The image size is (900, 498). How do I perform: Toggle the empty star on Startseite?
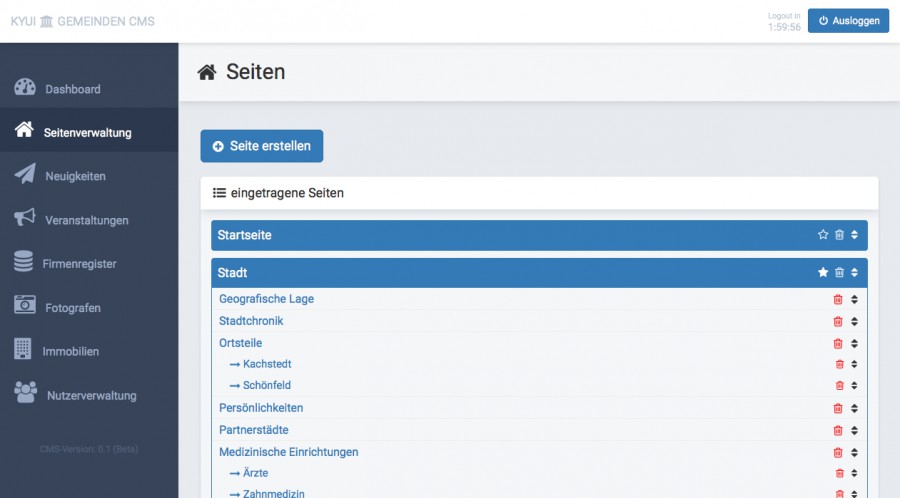point(823,235)
